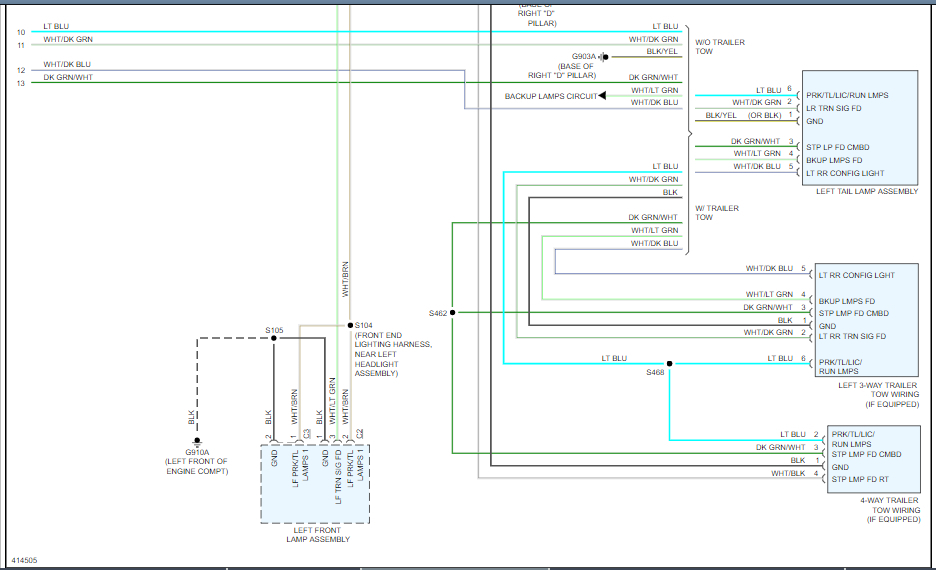Click the G910A ground point symbol

coord(197,440)
